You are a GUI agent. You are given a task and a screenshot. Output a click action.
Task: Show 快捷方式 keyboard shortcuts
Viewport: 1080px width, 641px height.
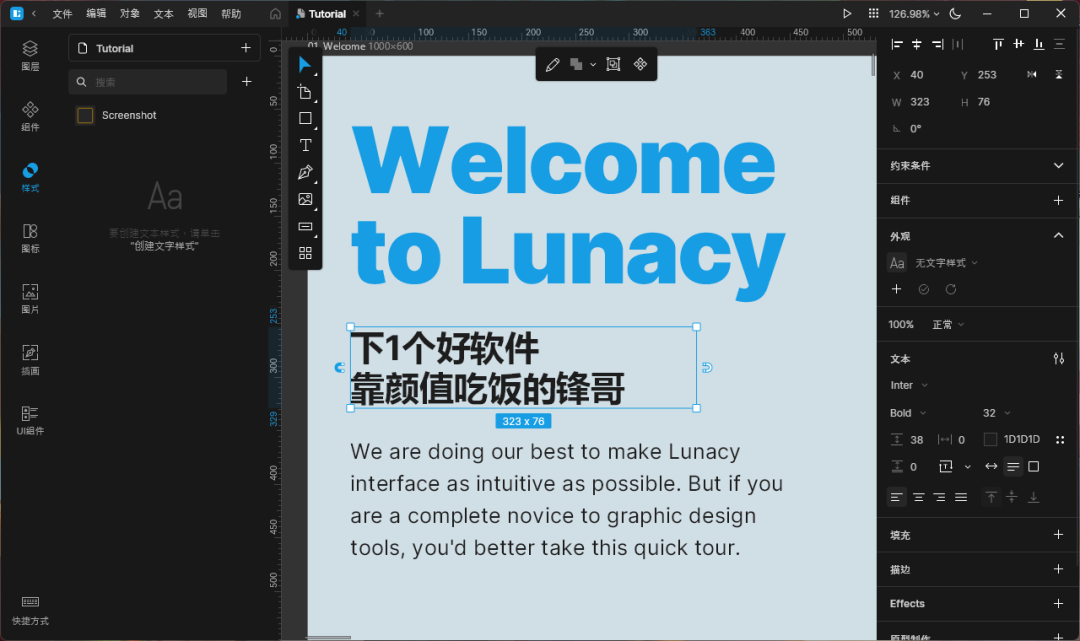(x=30, y=611)
